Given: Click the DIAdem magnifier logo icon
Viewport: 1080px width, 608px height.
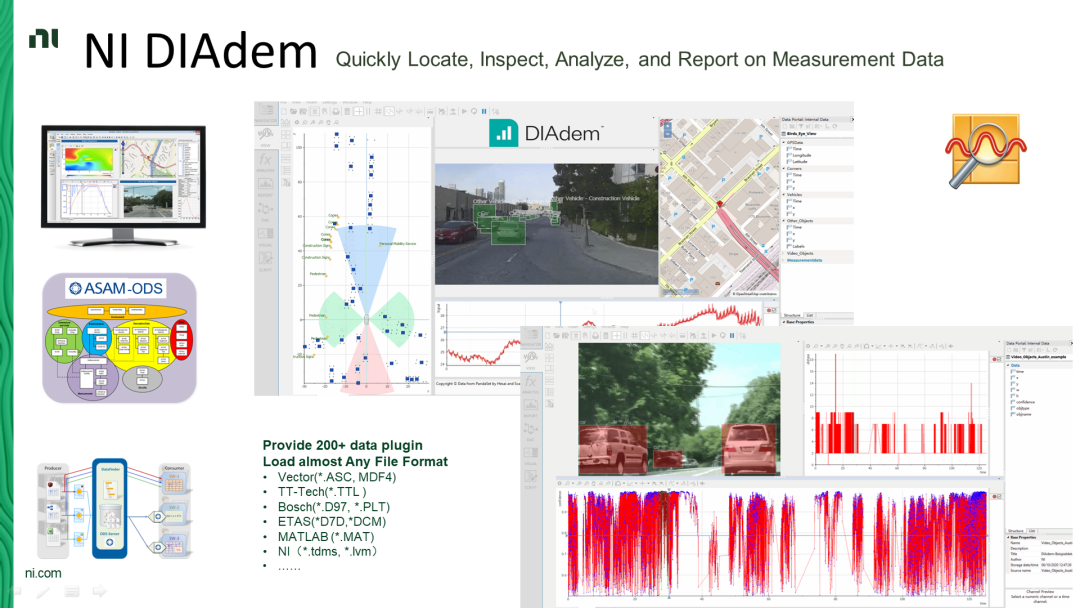Looking at the screenshot, I should point(986,151).
